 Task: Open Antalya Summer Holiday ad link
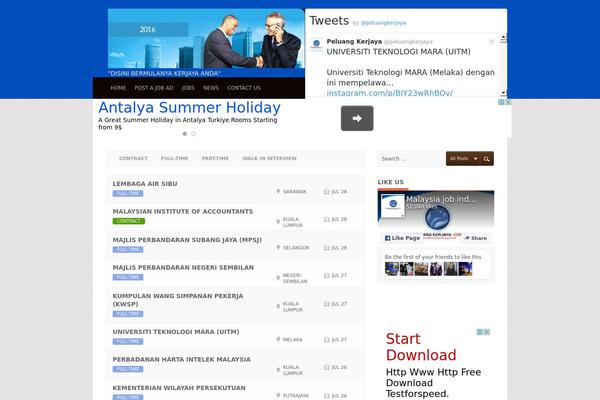coord(189,107)
